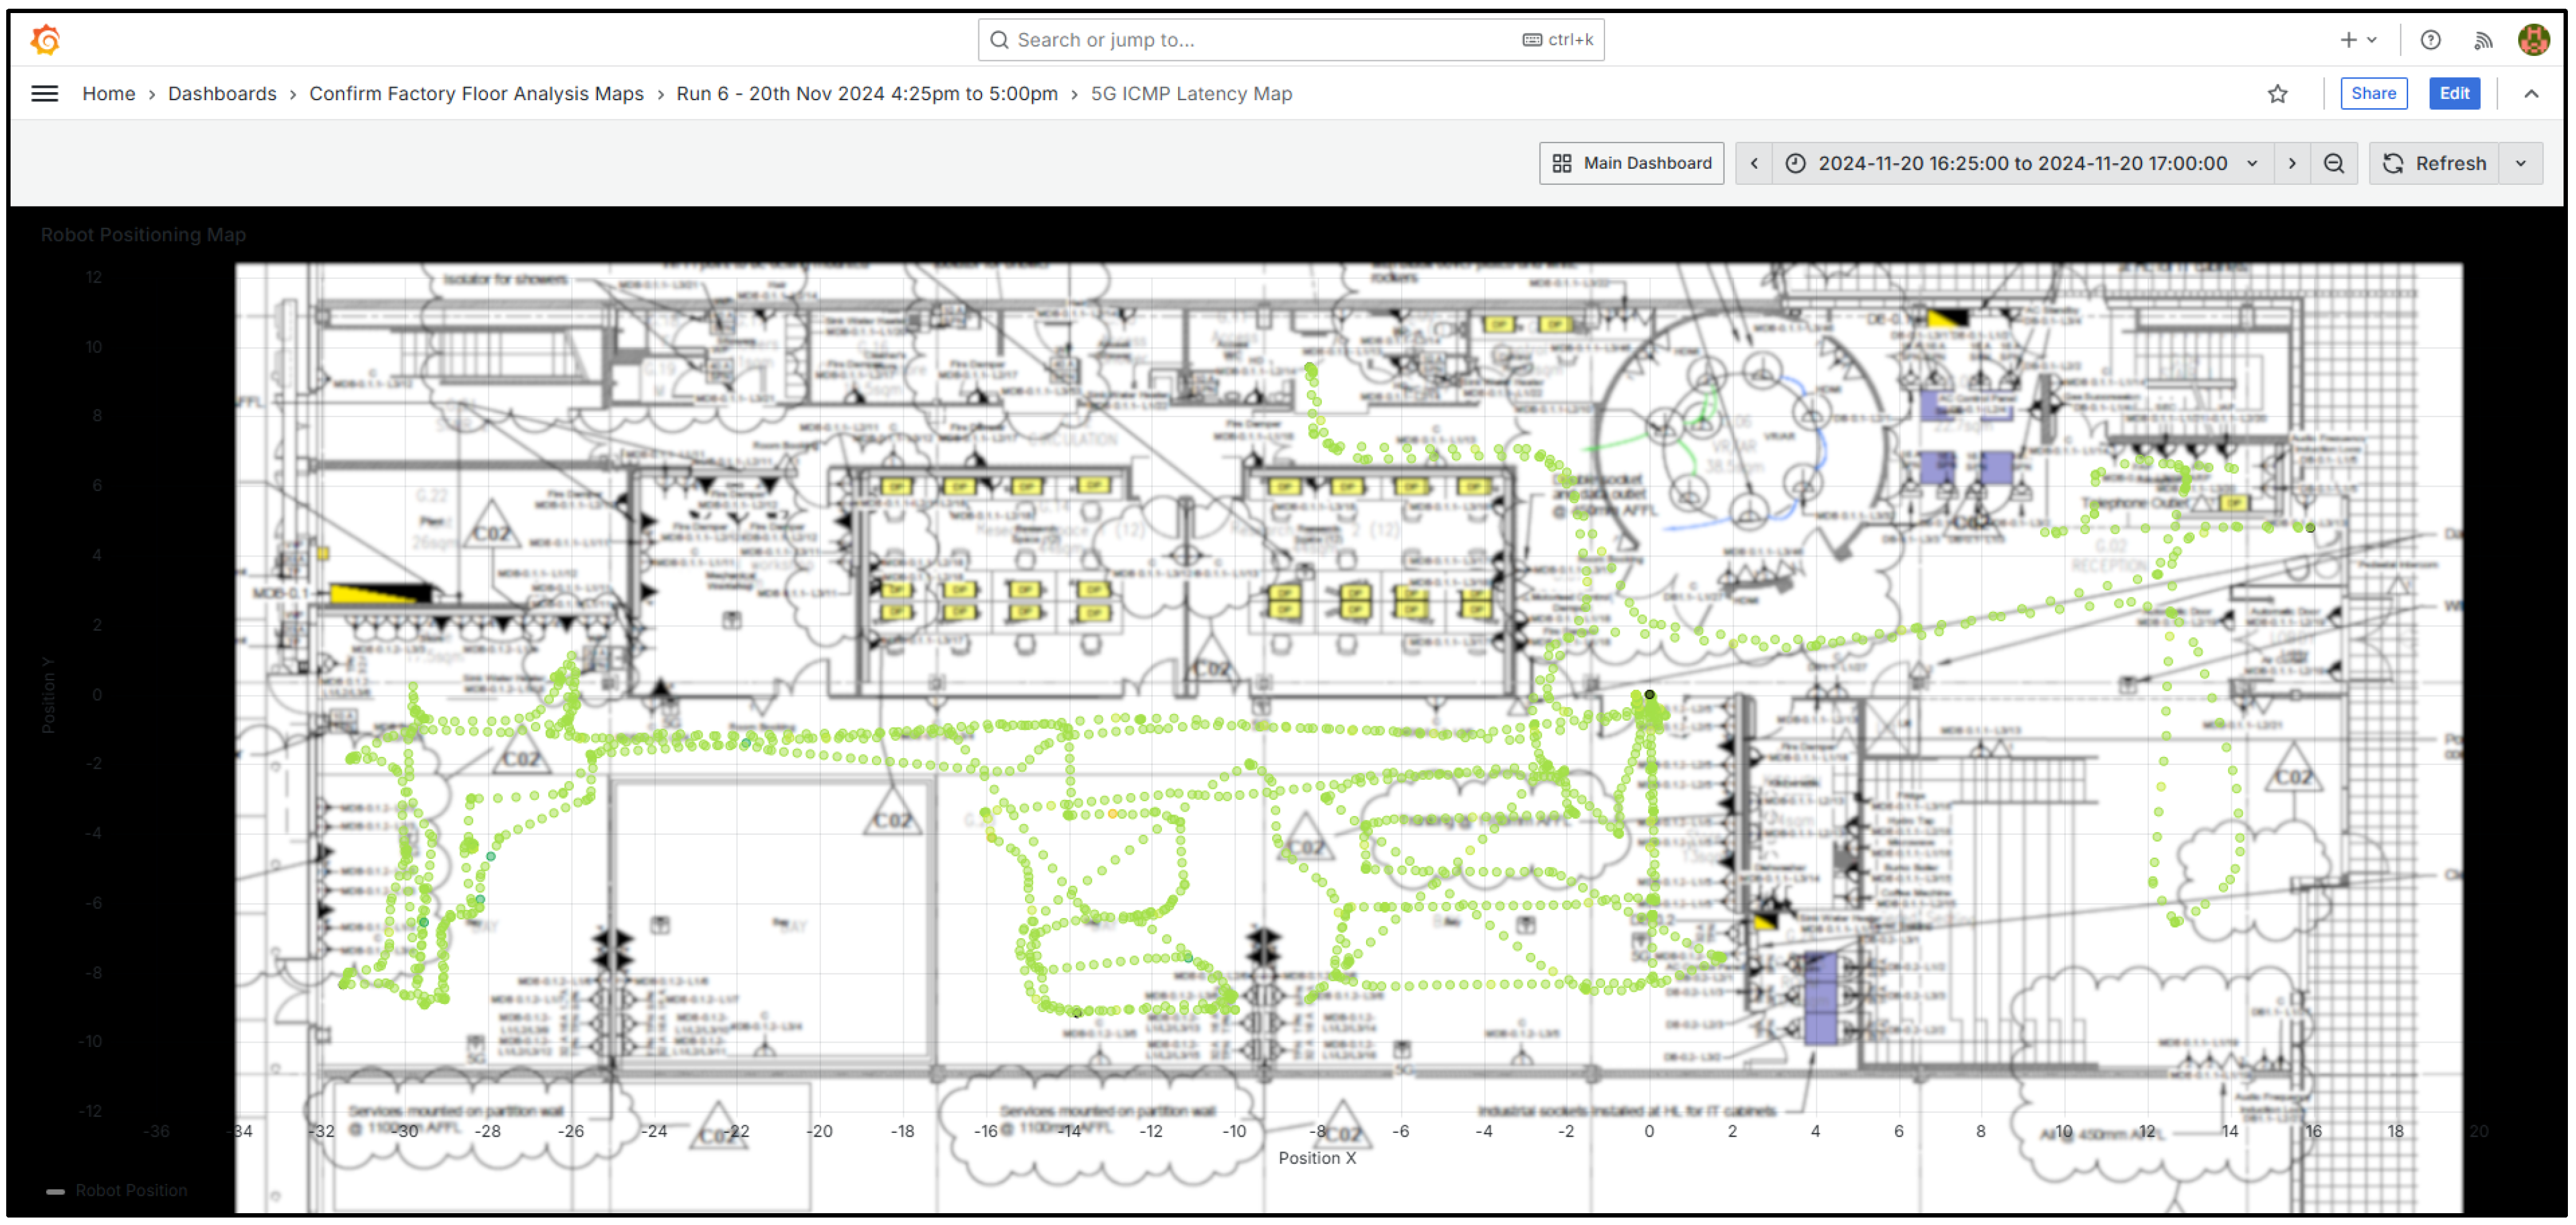Open the plus add-new dropdown

[2357, 40]
